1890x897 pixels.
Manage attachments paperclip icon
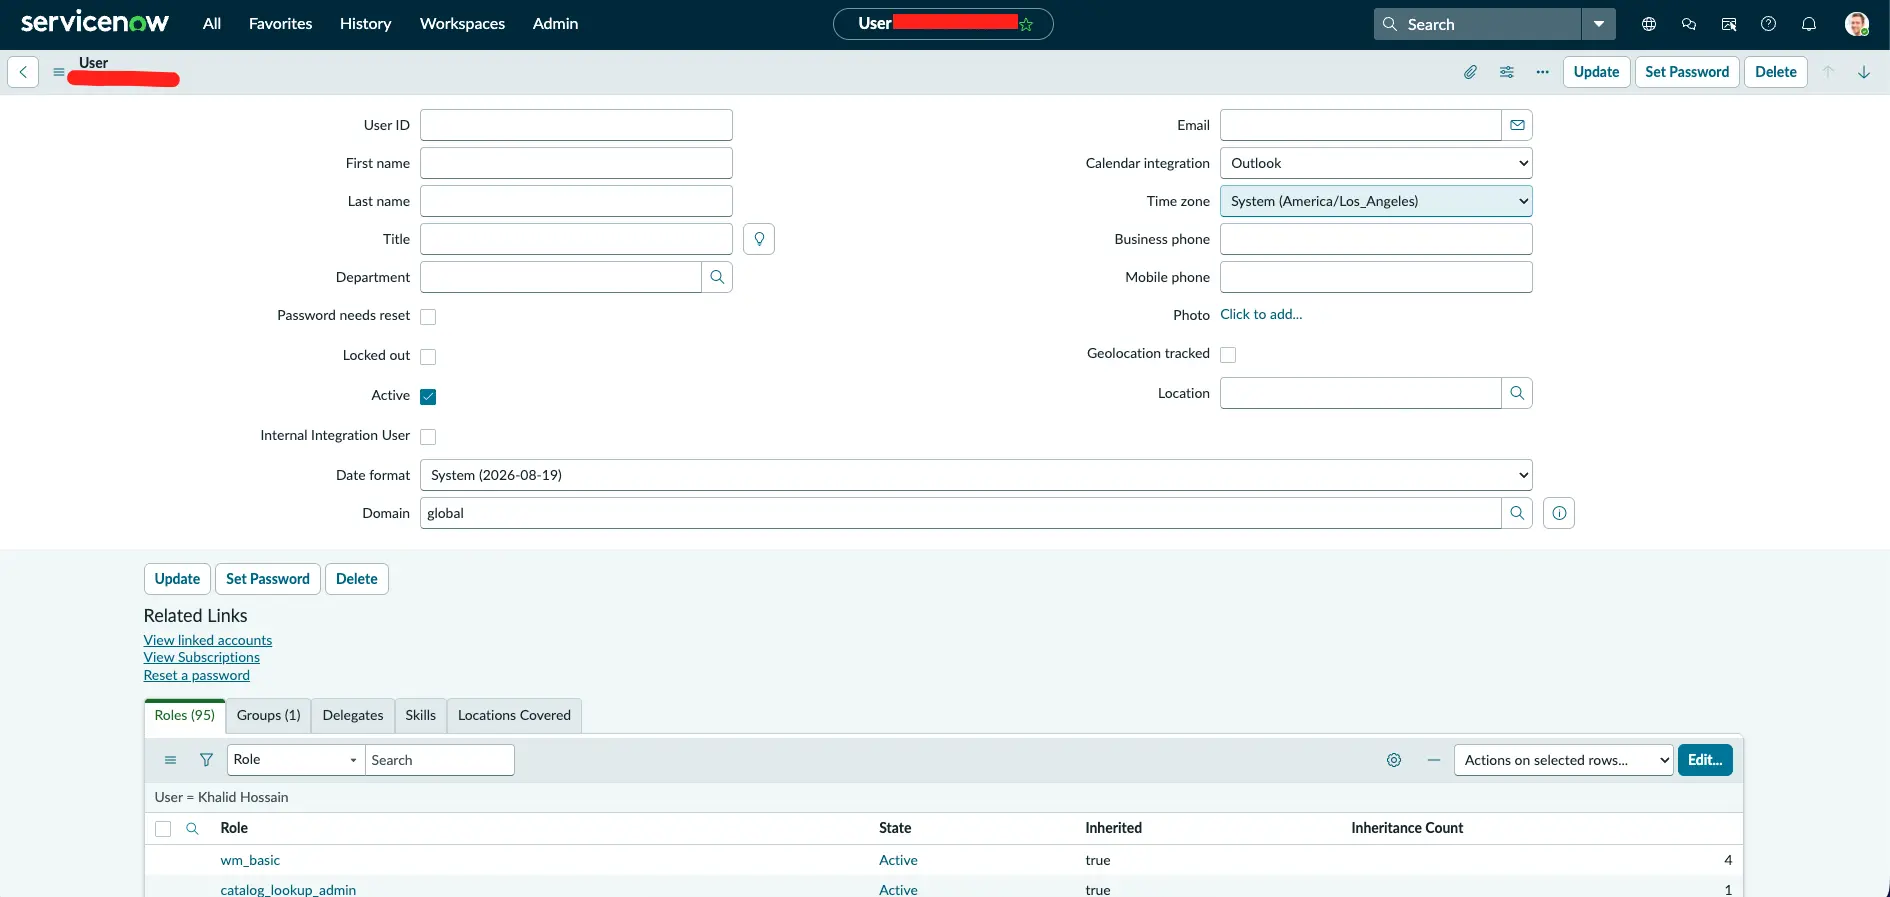point(1470,72)
